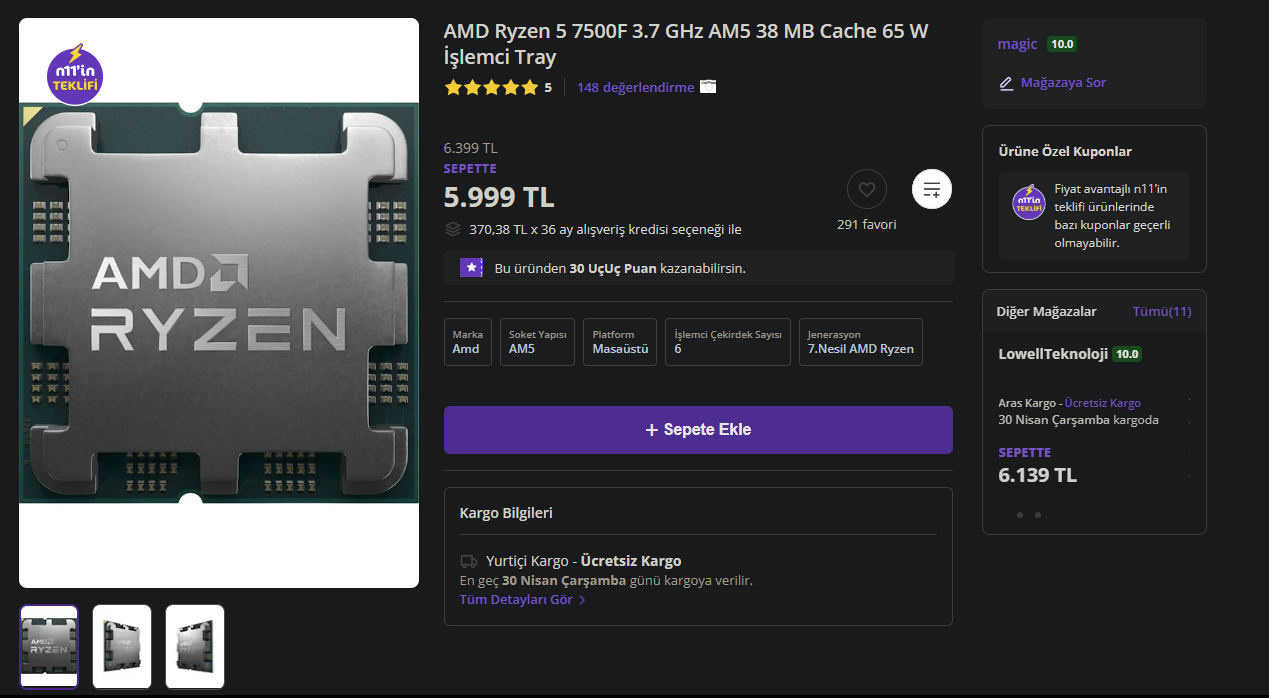Select the second carousel dot in Diğer Mağazalar
Image resolution: width=1269 pixels, height=698 pixels.
pyautogui.click(x=1038, y=515)
